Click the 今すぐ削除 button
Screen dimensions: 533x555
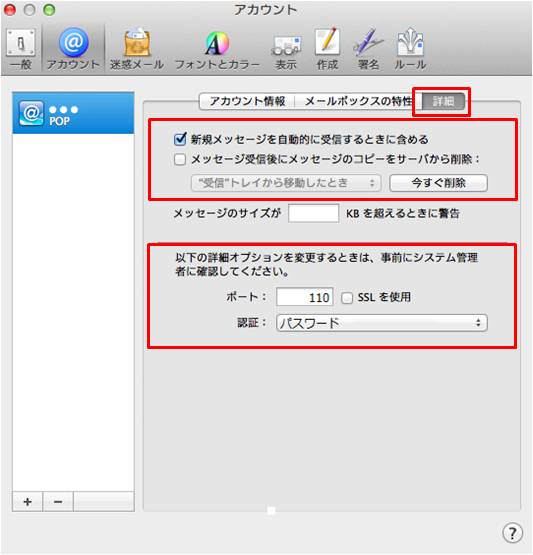[439, 183]
